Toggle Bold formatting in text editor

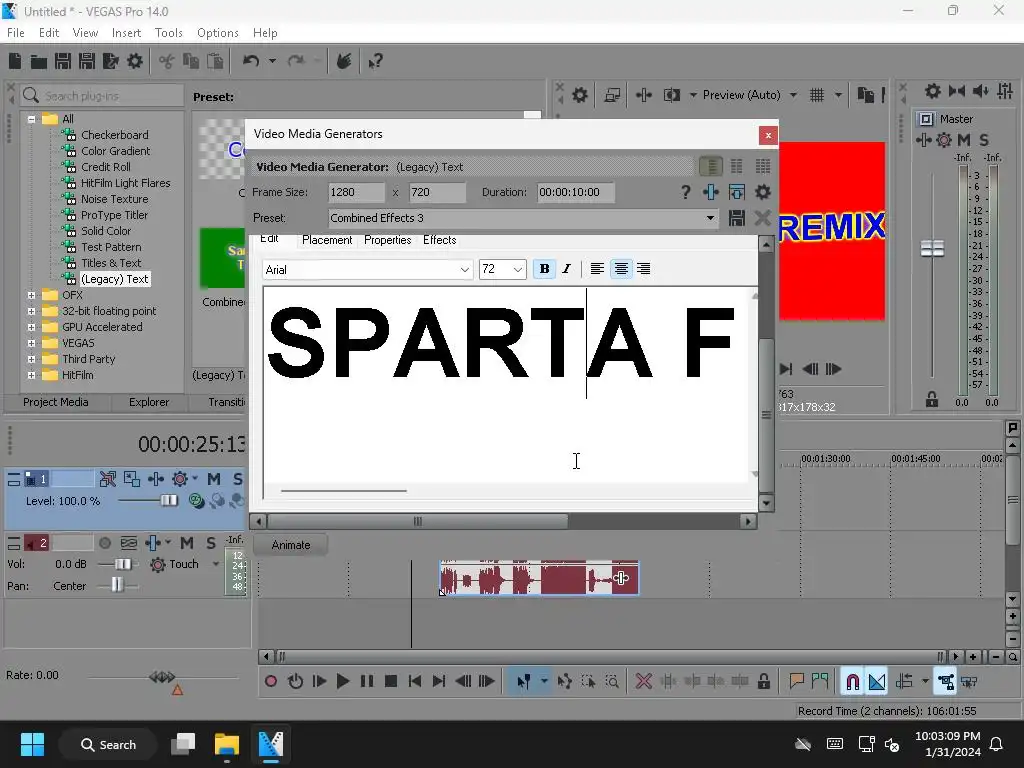[x=544, y=269]
